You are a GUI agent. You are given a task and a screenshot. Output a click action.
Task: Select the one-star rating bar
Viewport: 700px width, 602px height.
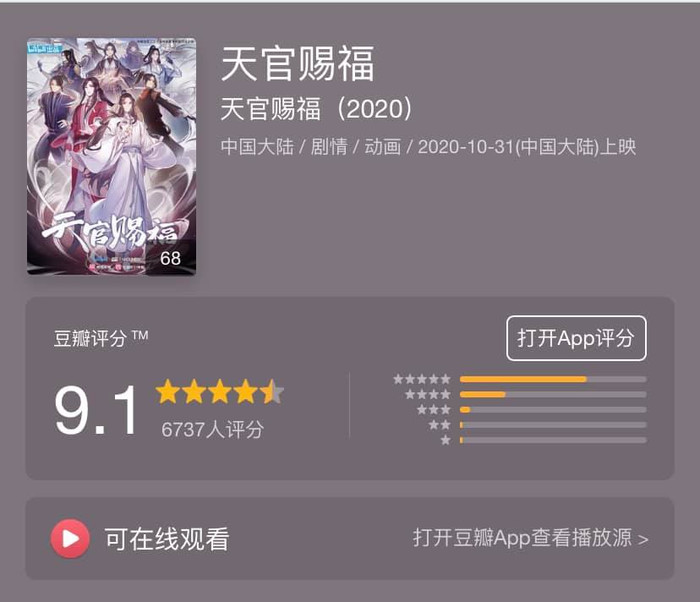553,440
